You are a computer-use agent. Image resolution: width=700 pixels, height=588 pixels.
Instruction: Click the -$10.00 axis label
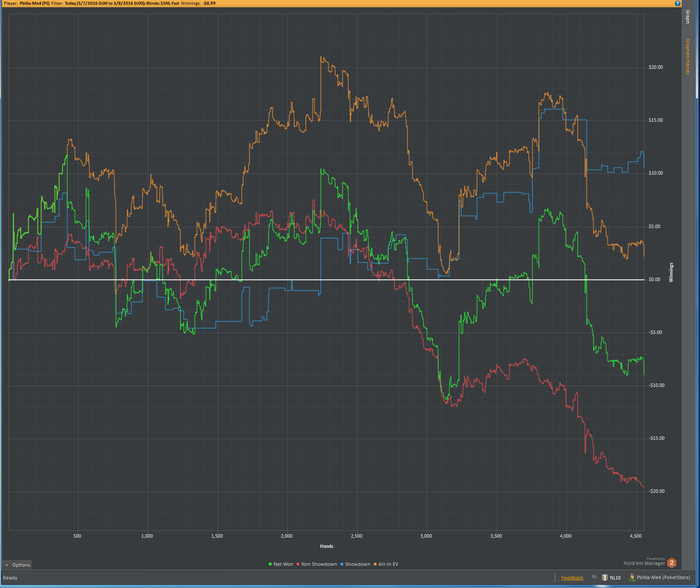[656, 385]
